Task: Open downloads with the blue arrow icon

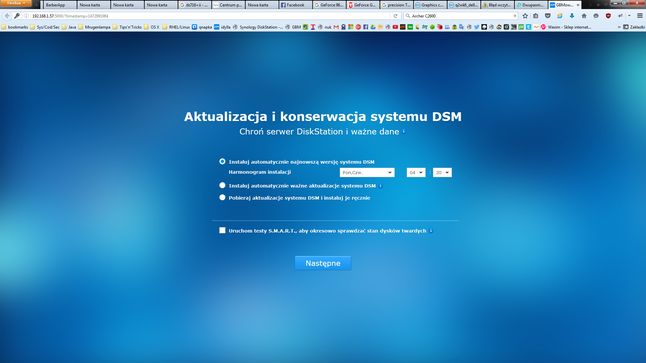Action: pyautogui.click(x=572, y=16)
